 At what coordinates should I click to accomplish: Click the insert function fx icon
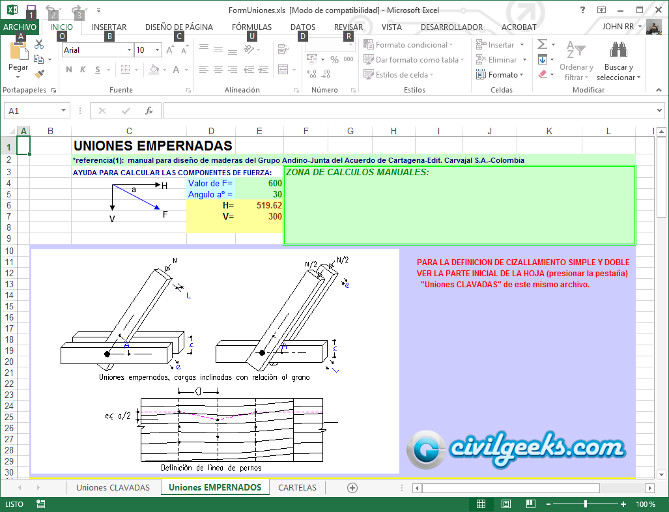click(147, 111)
